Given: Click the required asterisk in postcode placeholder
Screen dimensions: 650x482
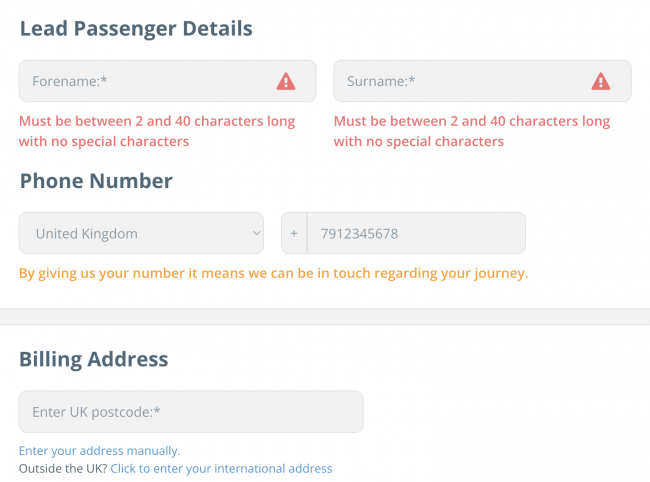Looking at the screenshot, I should [157, 410].
